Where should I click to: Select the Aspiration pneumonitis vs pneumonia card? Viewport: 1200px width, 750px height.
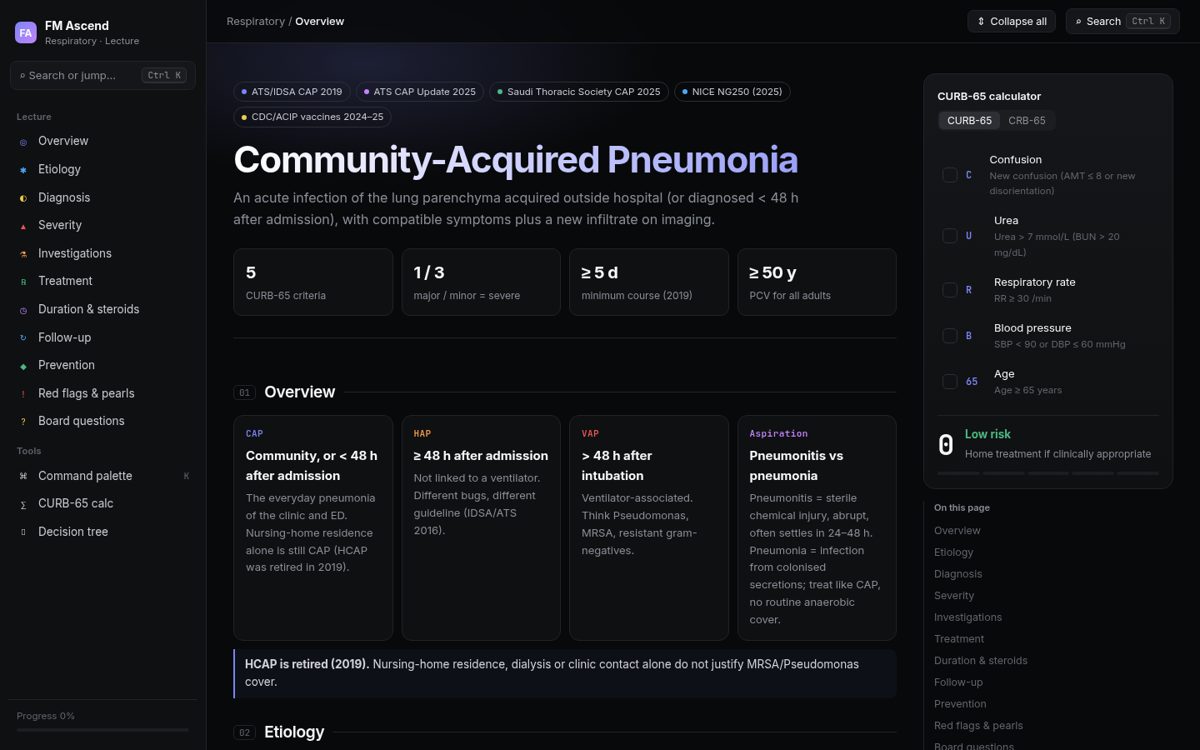tap(817, 528)
